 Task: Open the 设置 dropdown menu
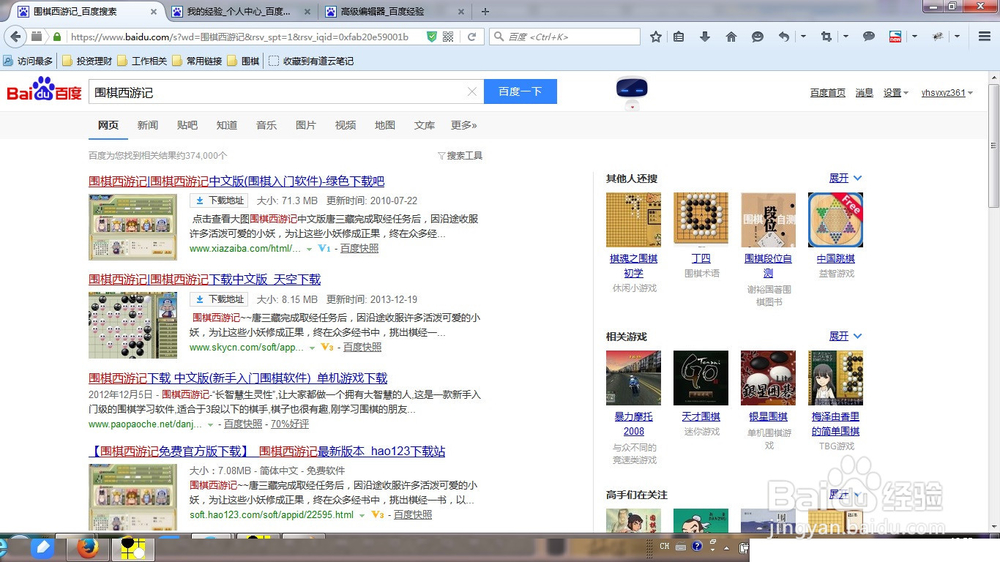pos(895,92)
